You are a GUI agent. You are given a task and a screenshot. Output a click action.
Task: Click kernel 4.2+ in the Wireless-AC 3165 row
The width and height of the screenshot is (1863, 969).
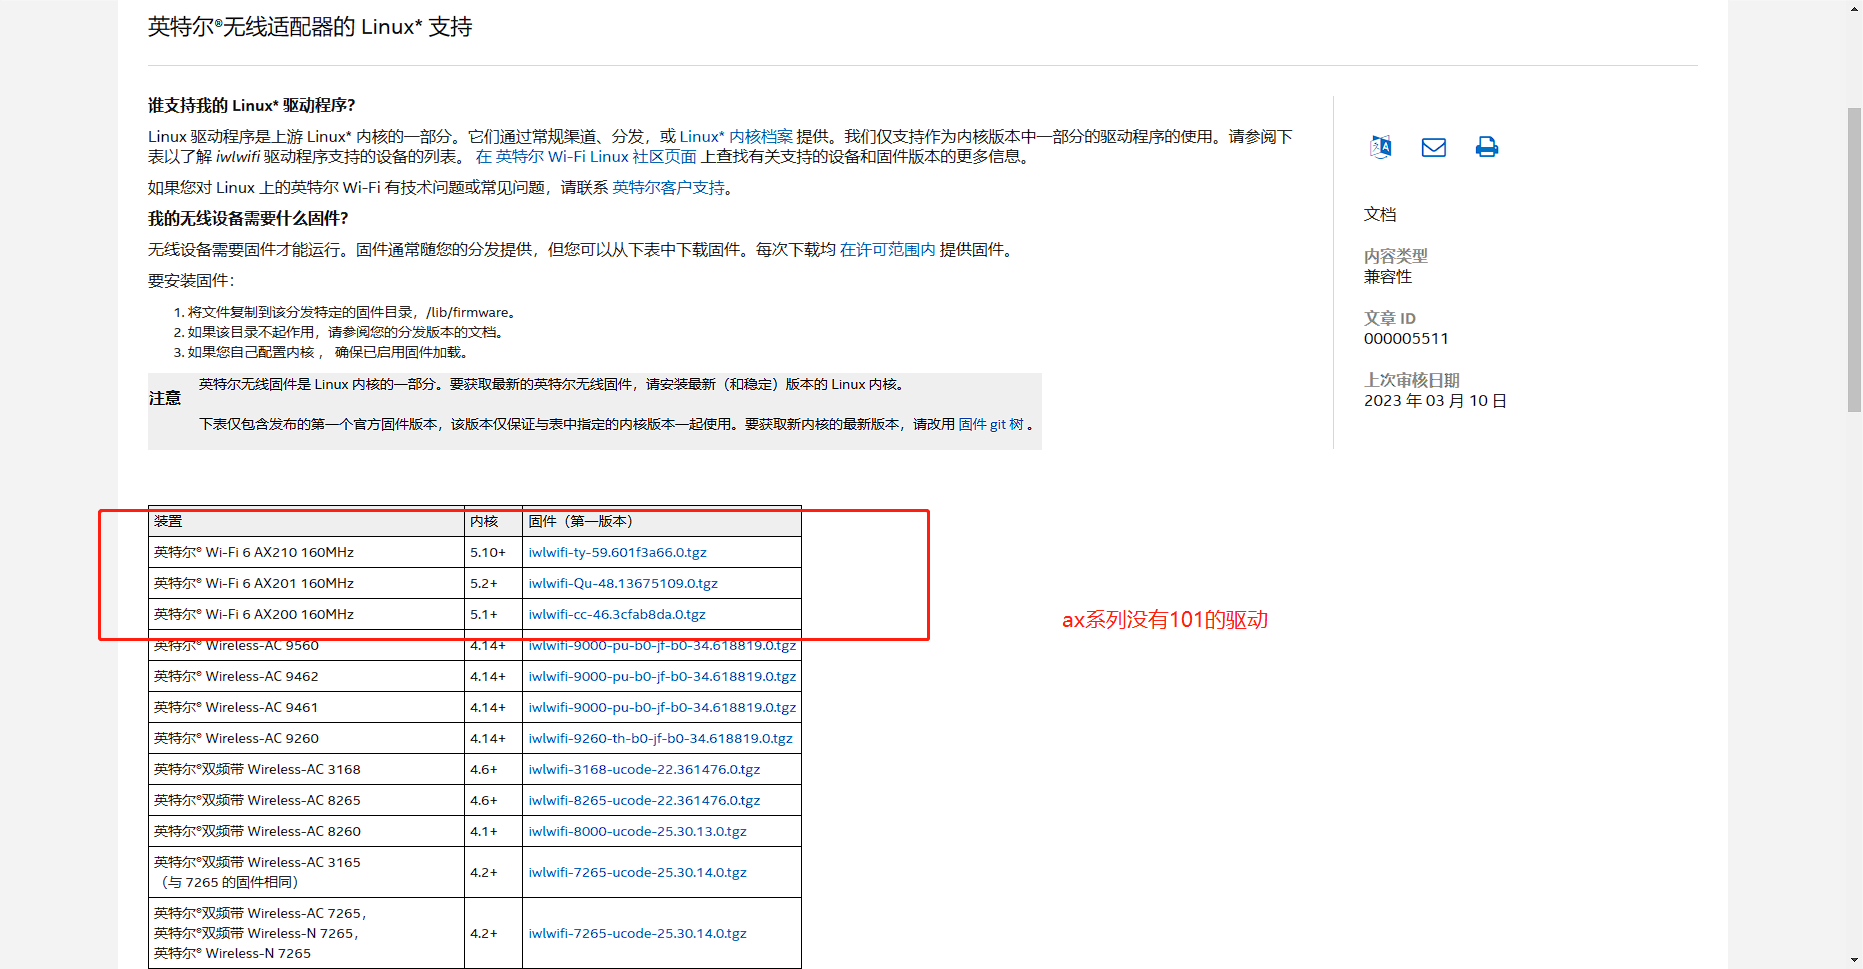(x=484, y=872)
